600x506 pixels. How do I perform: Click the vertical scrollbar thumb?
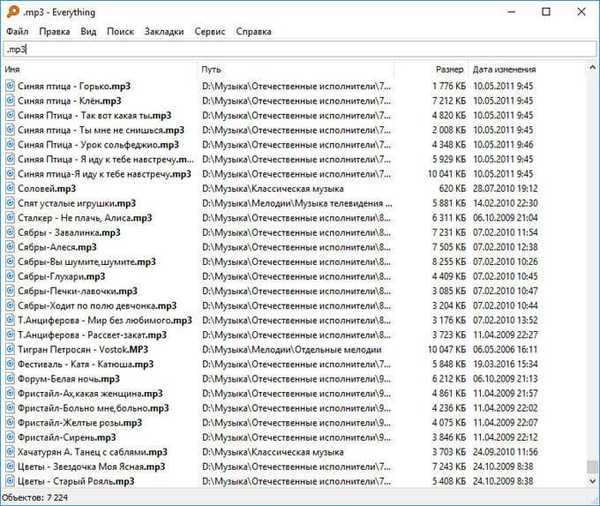pos(592,467)
